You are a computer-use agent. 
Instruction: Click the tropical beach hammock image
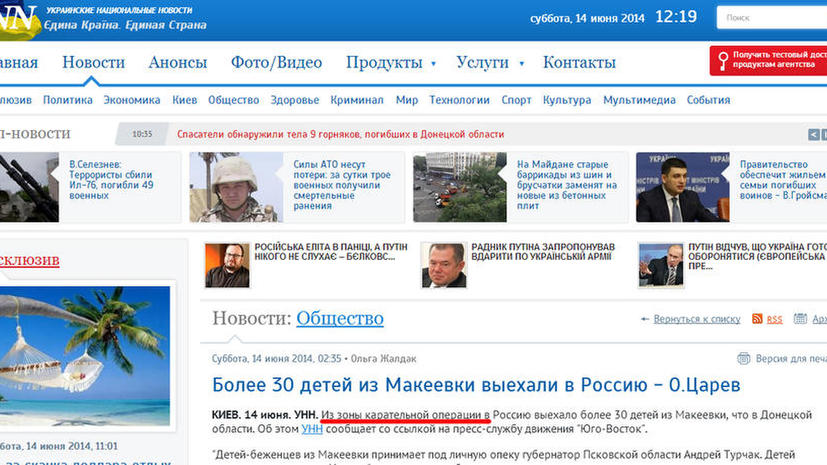(x=85, y=356)
